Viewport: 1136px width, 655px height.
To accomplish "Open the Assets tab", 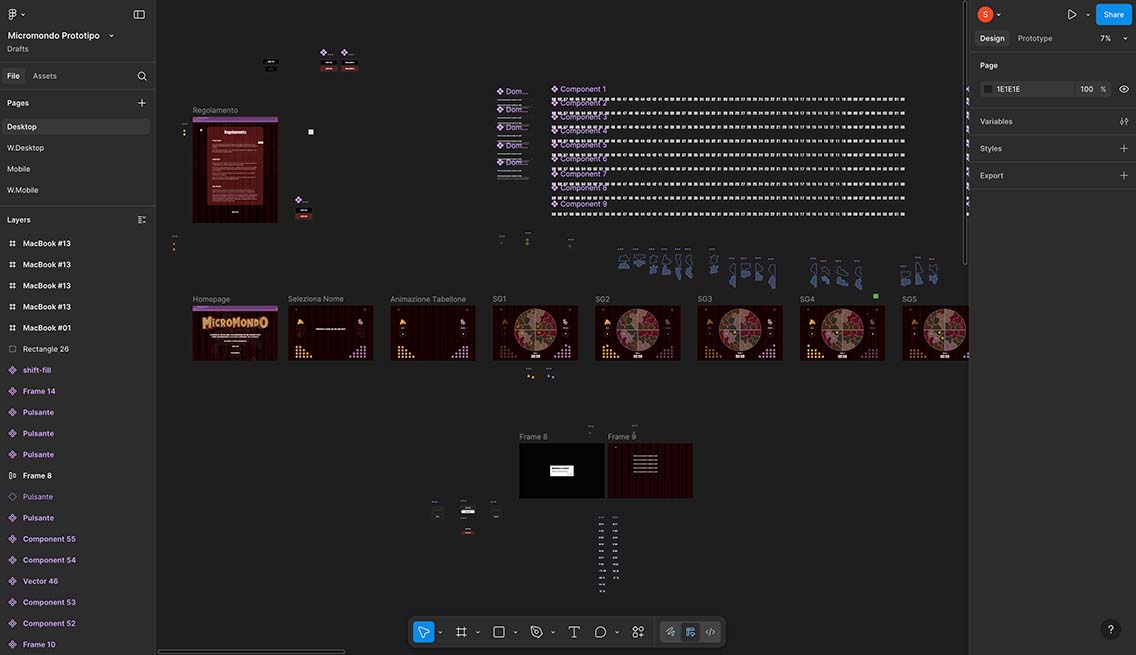I will [44, 76].
